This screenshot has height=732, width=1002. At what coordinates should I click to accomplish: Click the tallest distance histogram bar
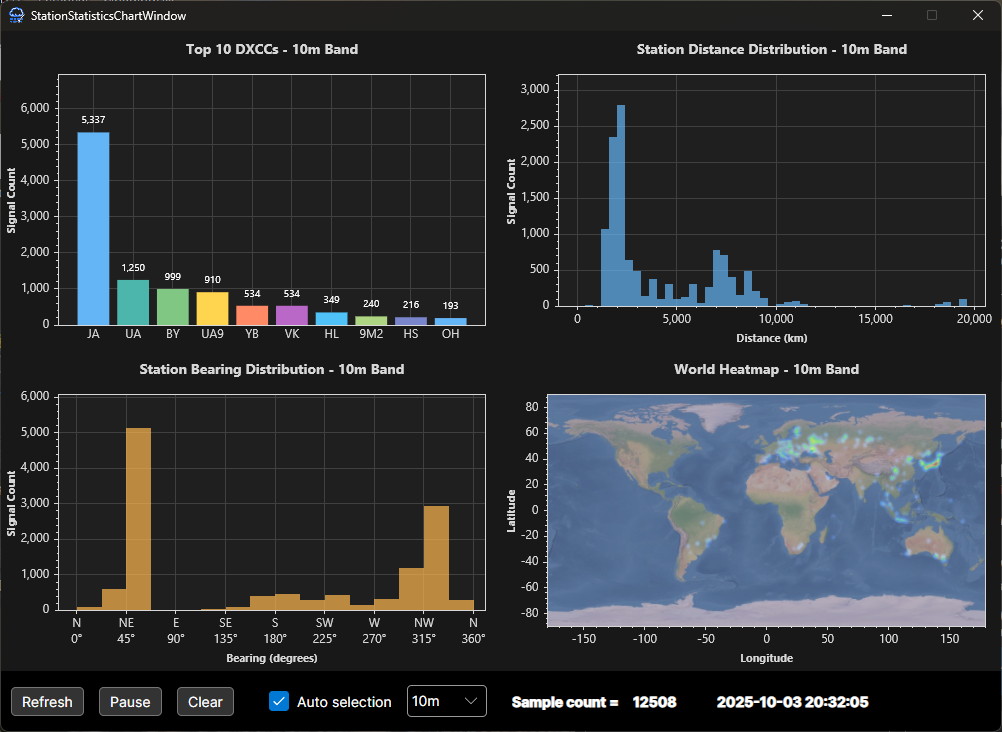[x=620, y=205]
